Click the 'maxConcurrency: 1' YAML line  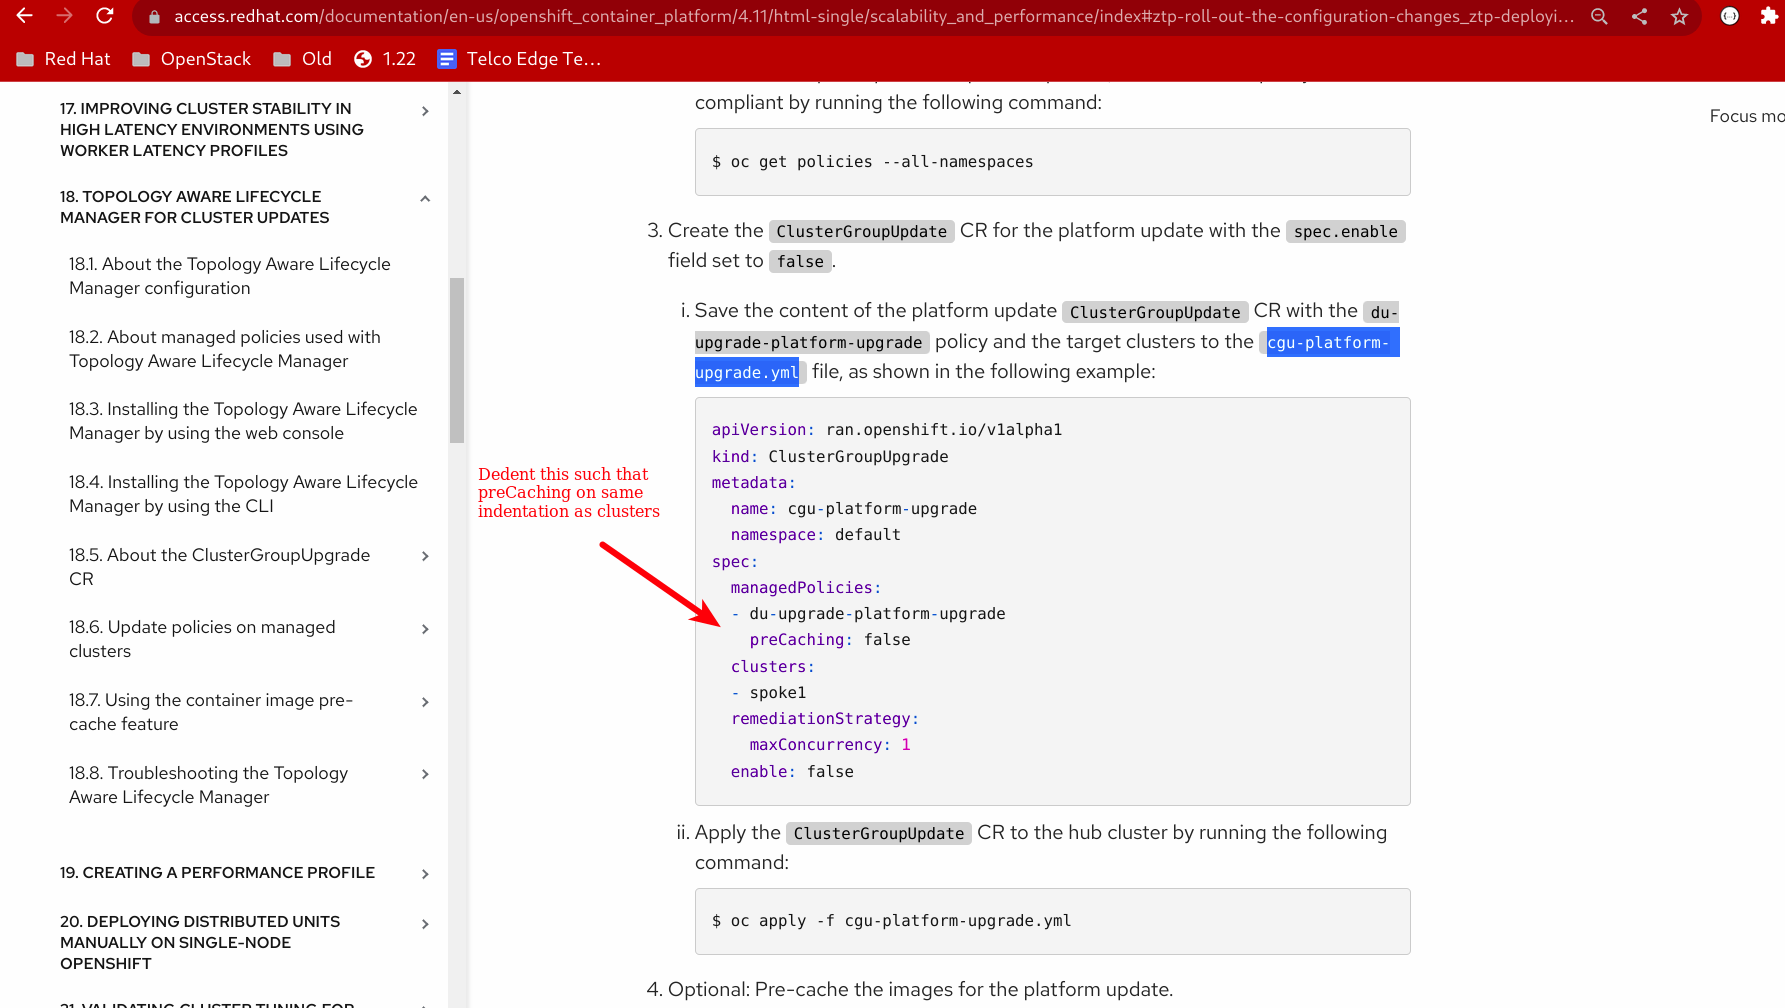coord(830,745)
